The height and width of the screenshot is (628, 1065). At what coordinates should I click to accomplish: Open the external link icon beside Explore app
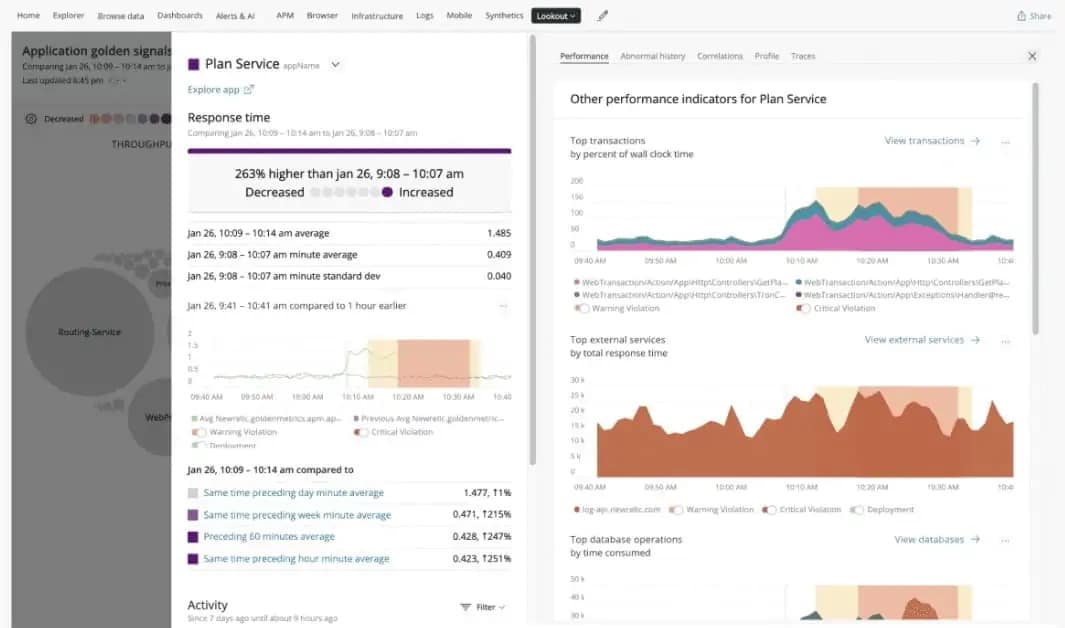249,89
